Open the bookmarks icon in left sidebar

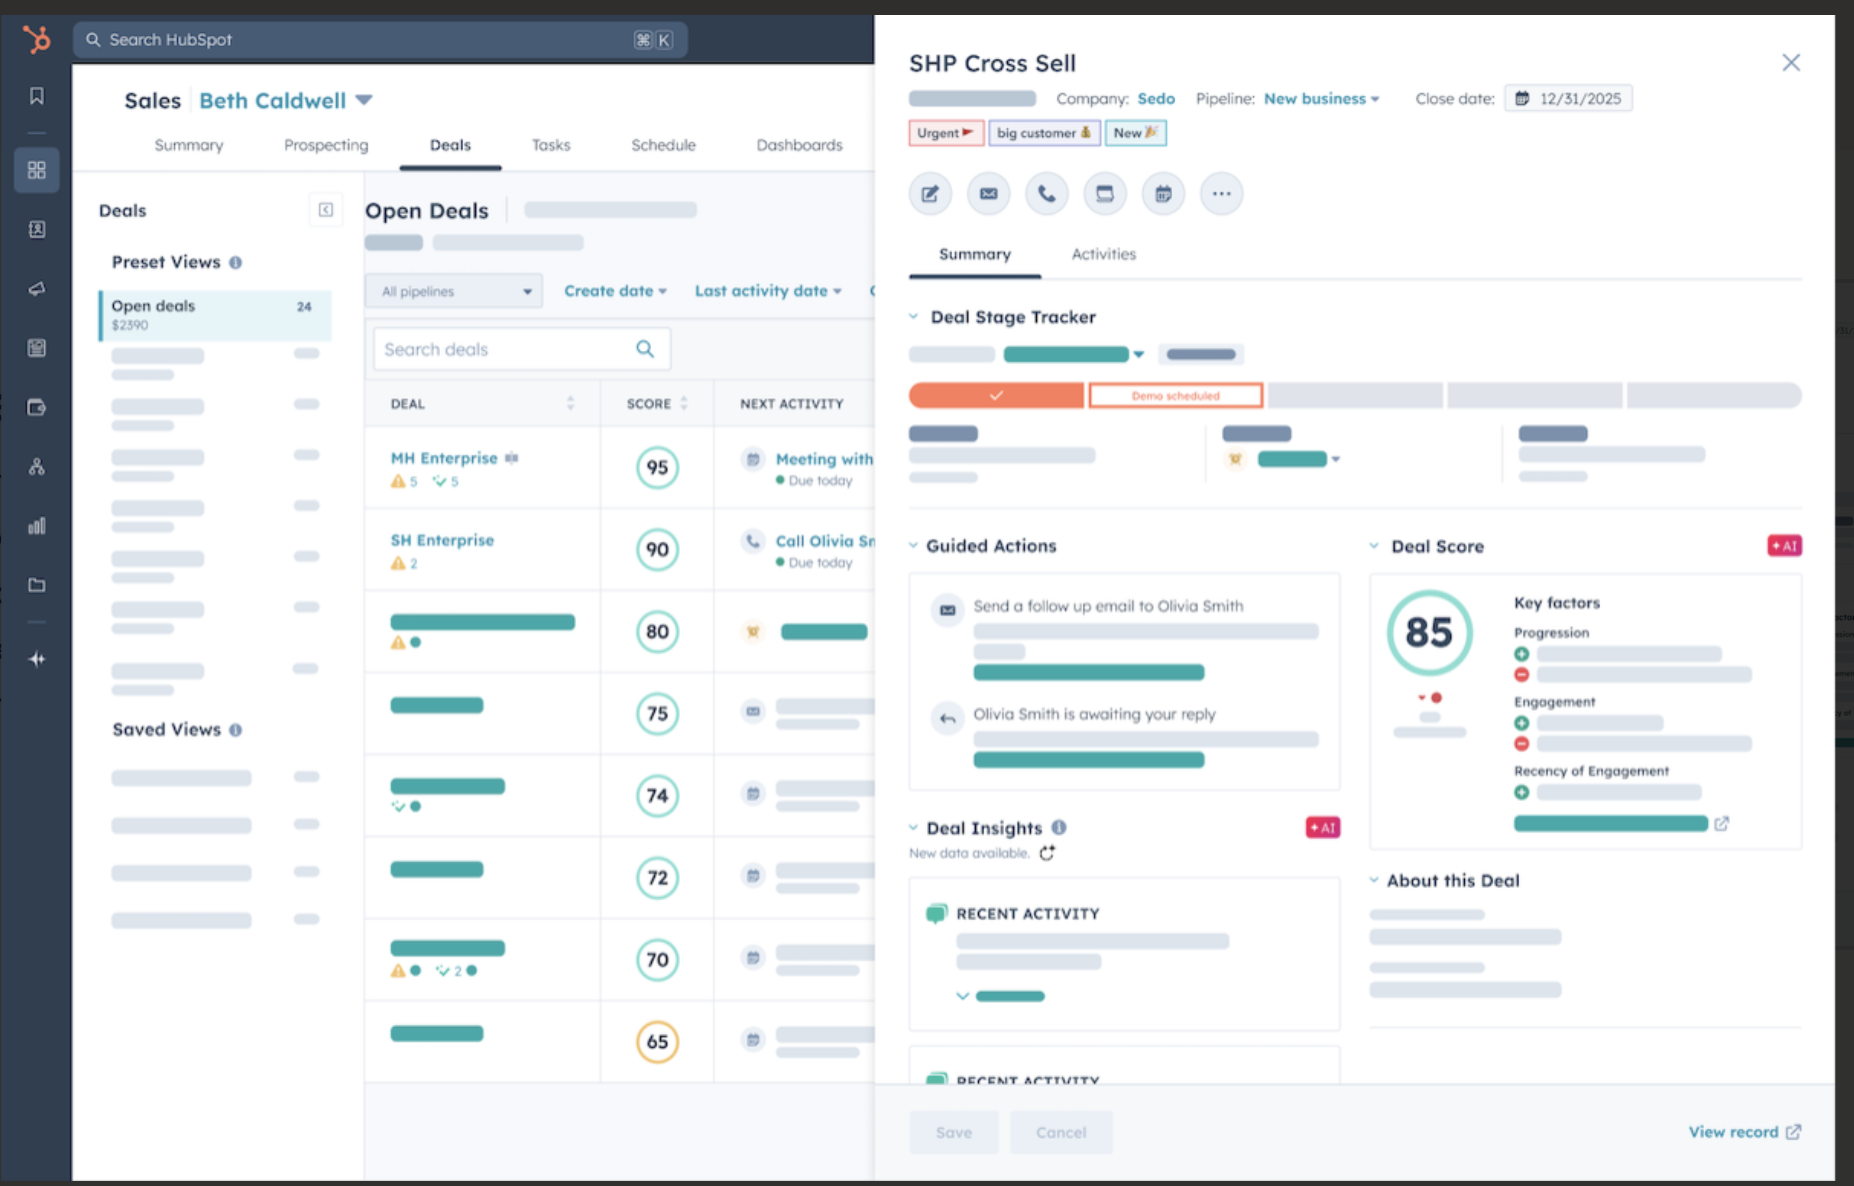37,96
